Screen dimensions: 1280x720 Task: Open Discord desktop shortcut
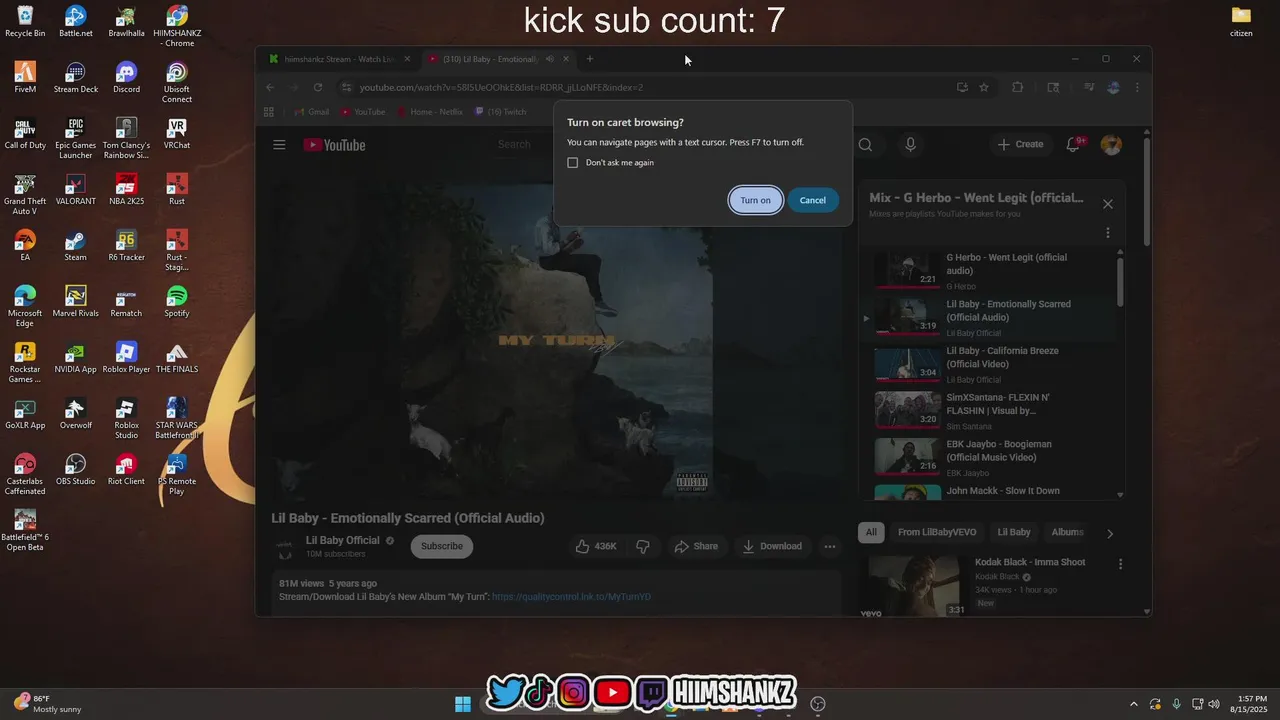pos(126,78)
